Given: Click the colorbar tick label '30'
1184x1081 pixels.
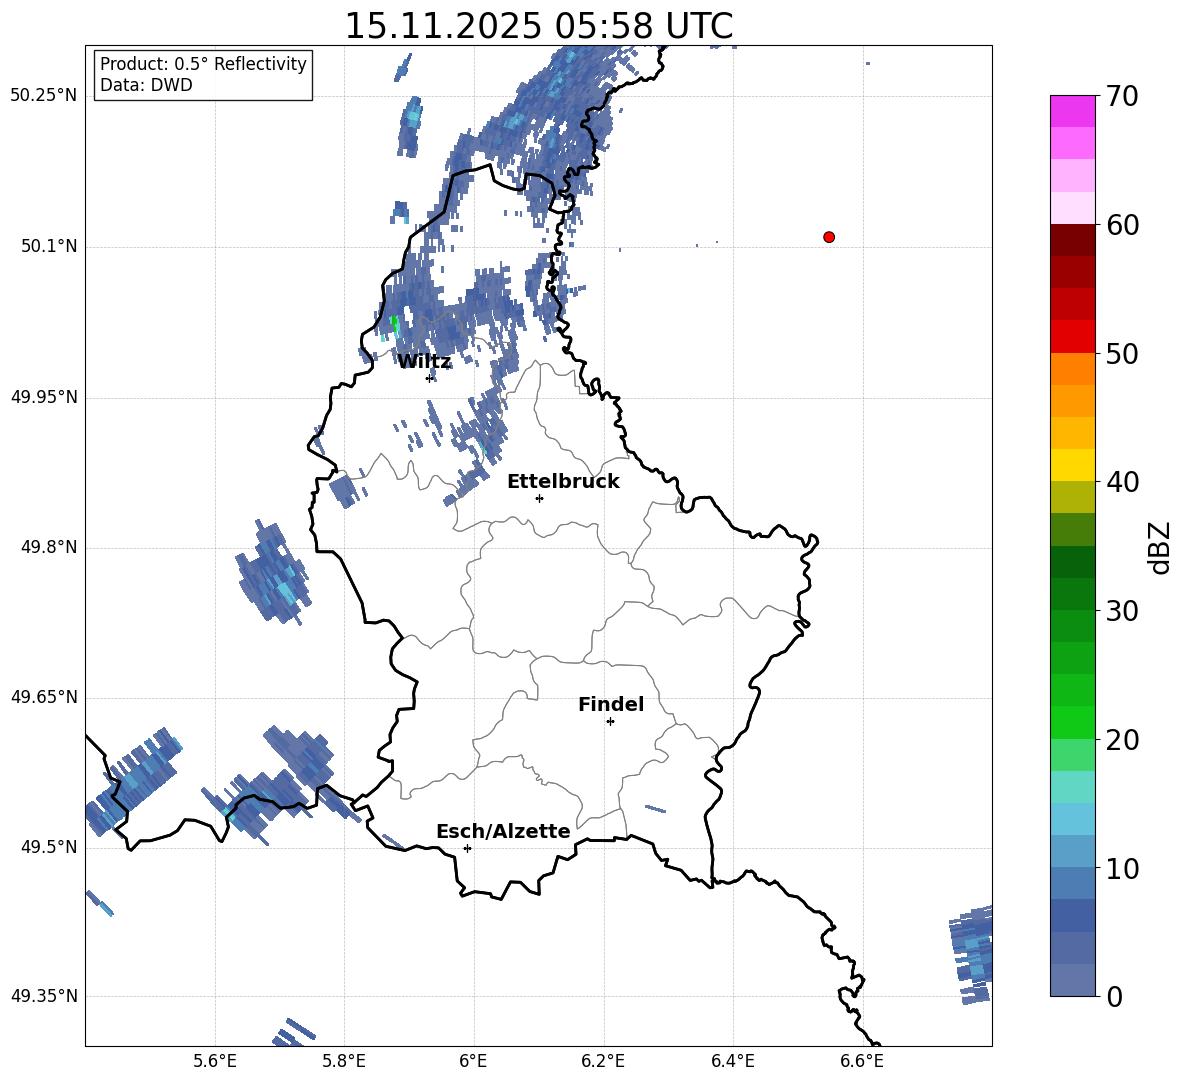Looking at the screenshot, I should (1122, 611).
